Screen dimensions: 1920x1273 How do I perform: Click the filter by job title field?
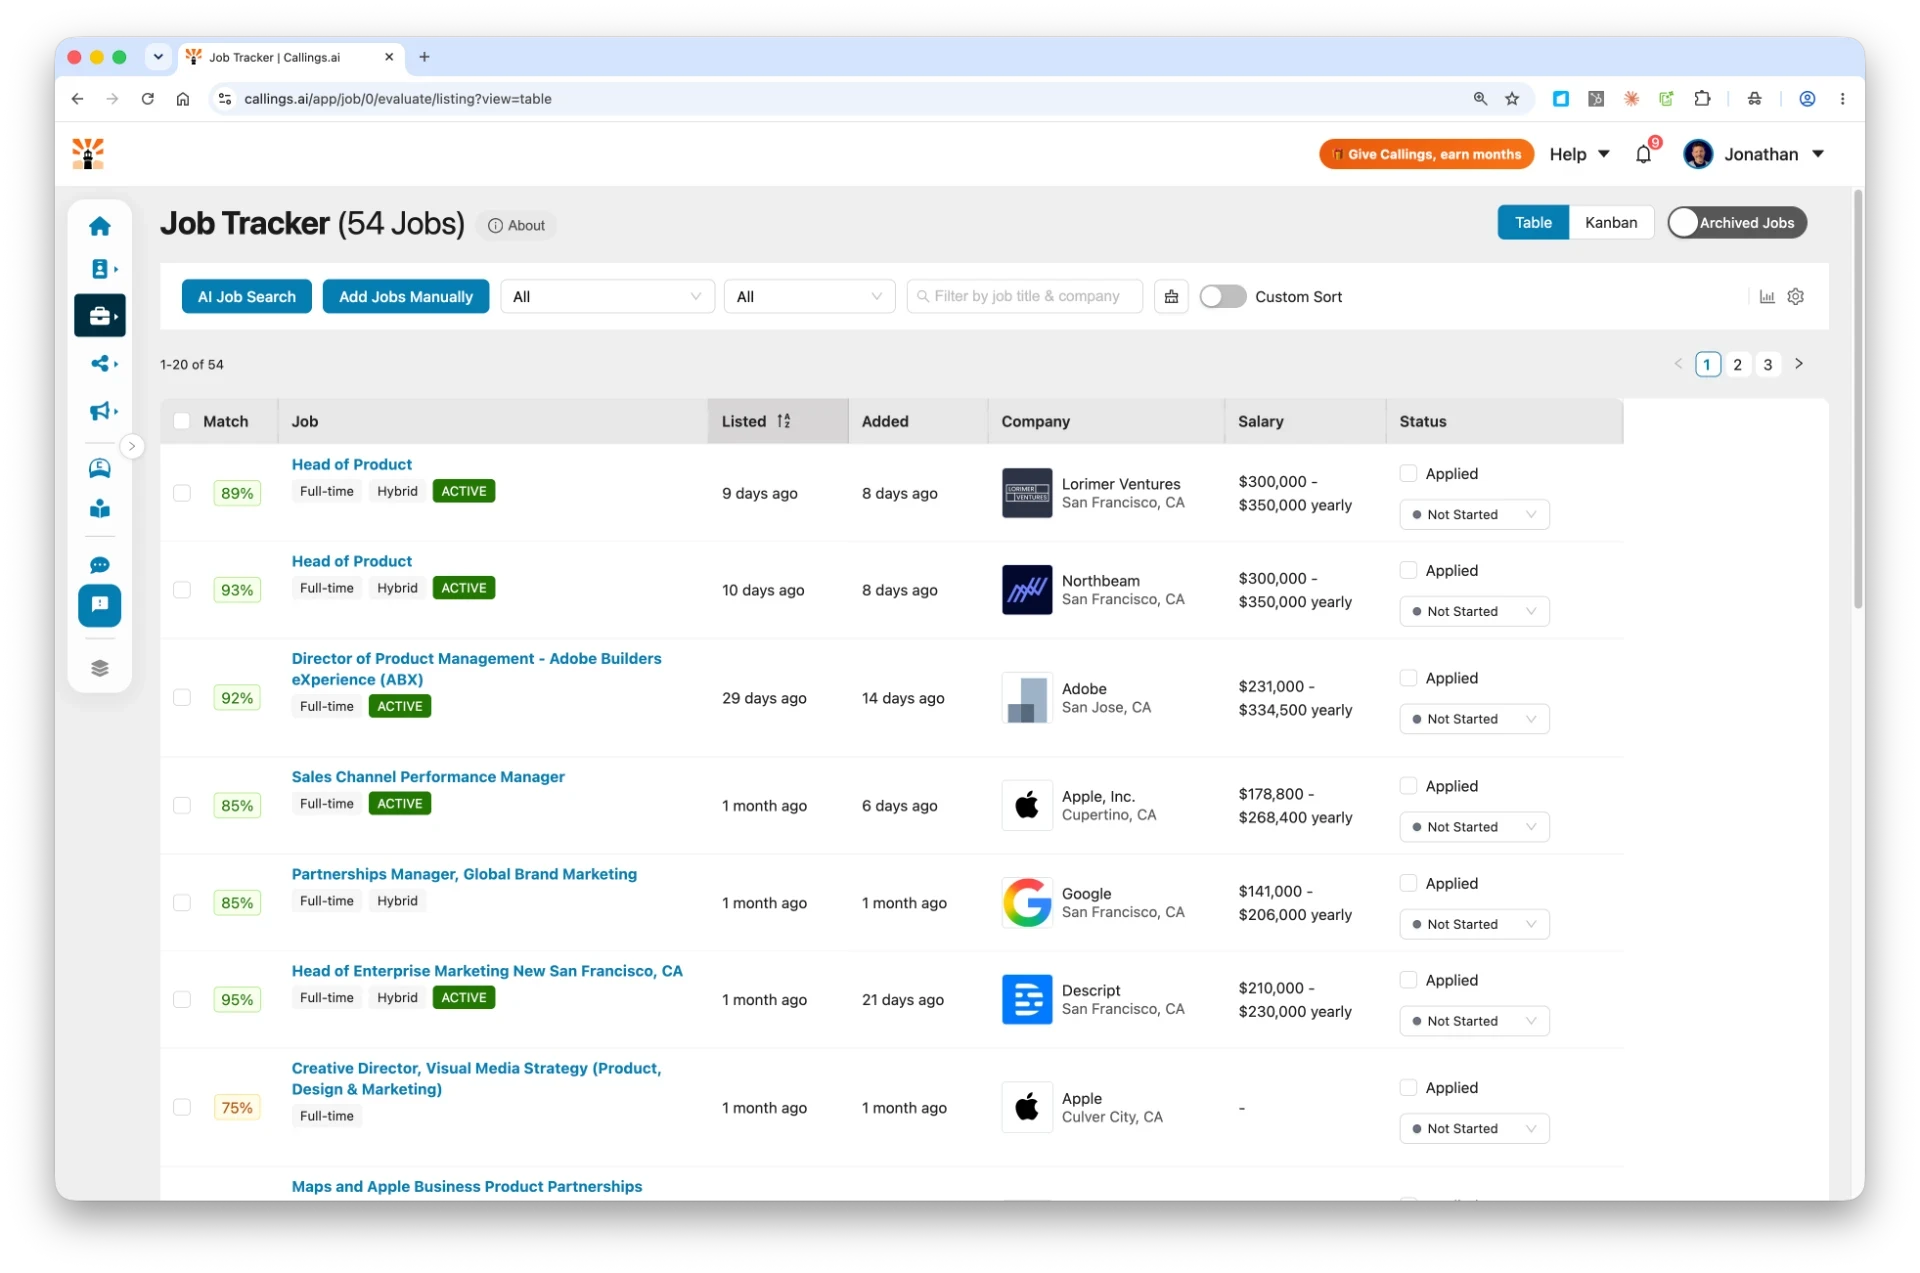pos(1024,297)
